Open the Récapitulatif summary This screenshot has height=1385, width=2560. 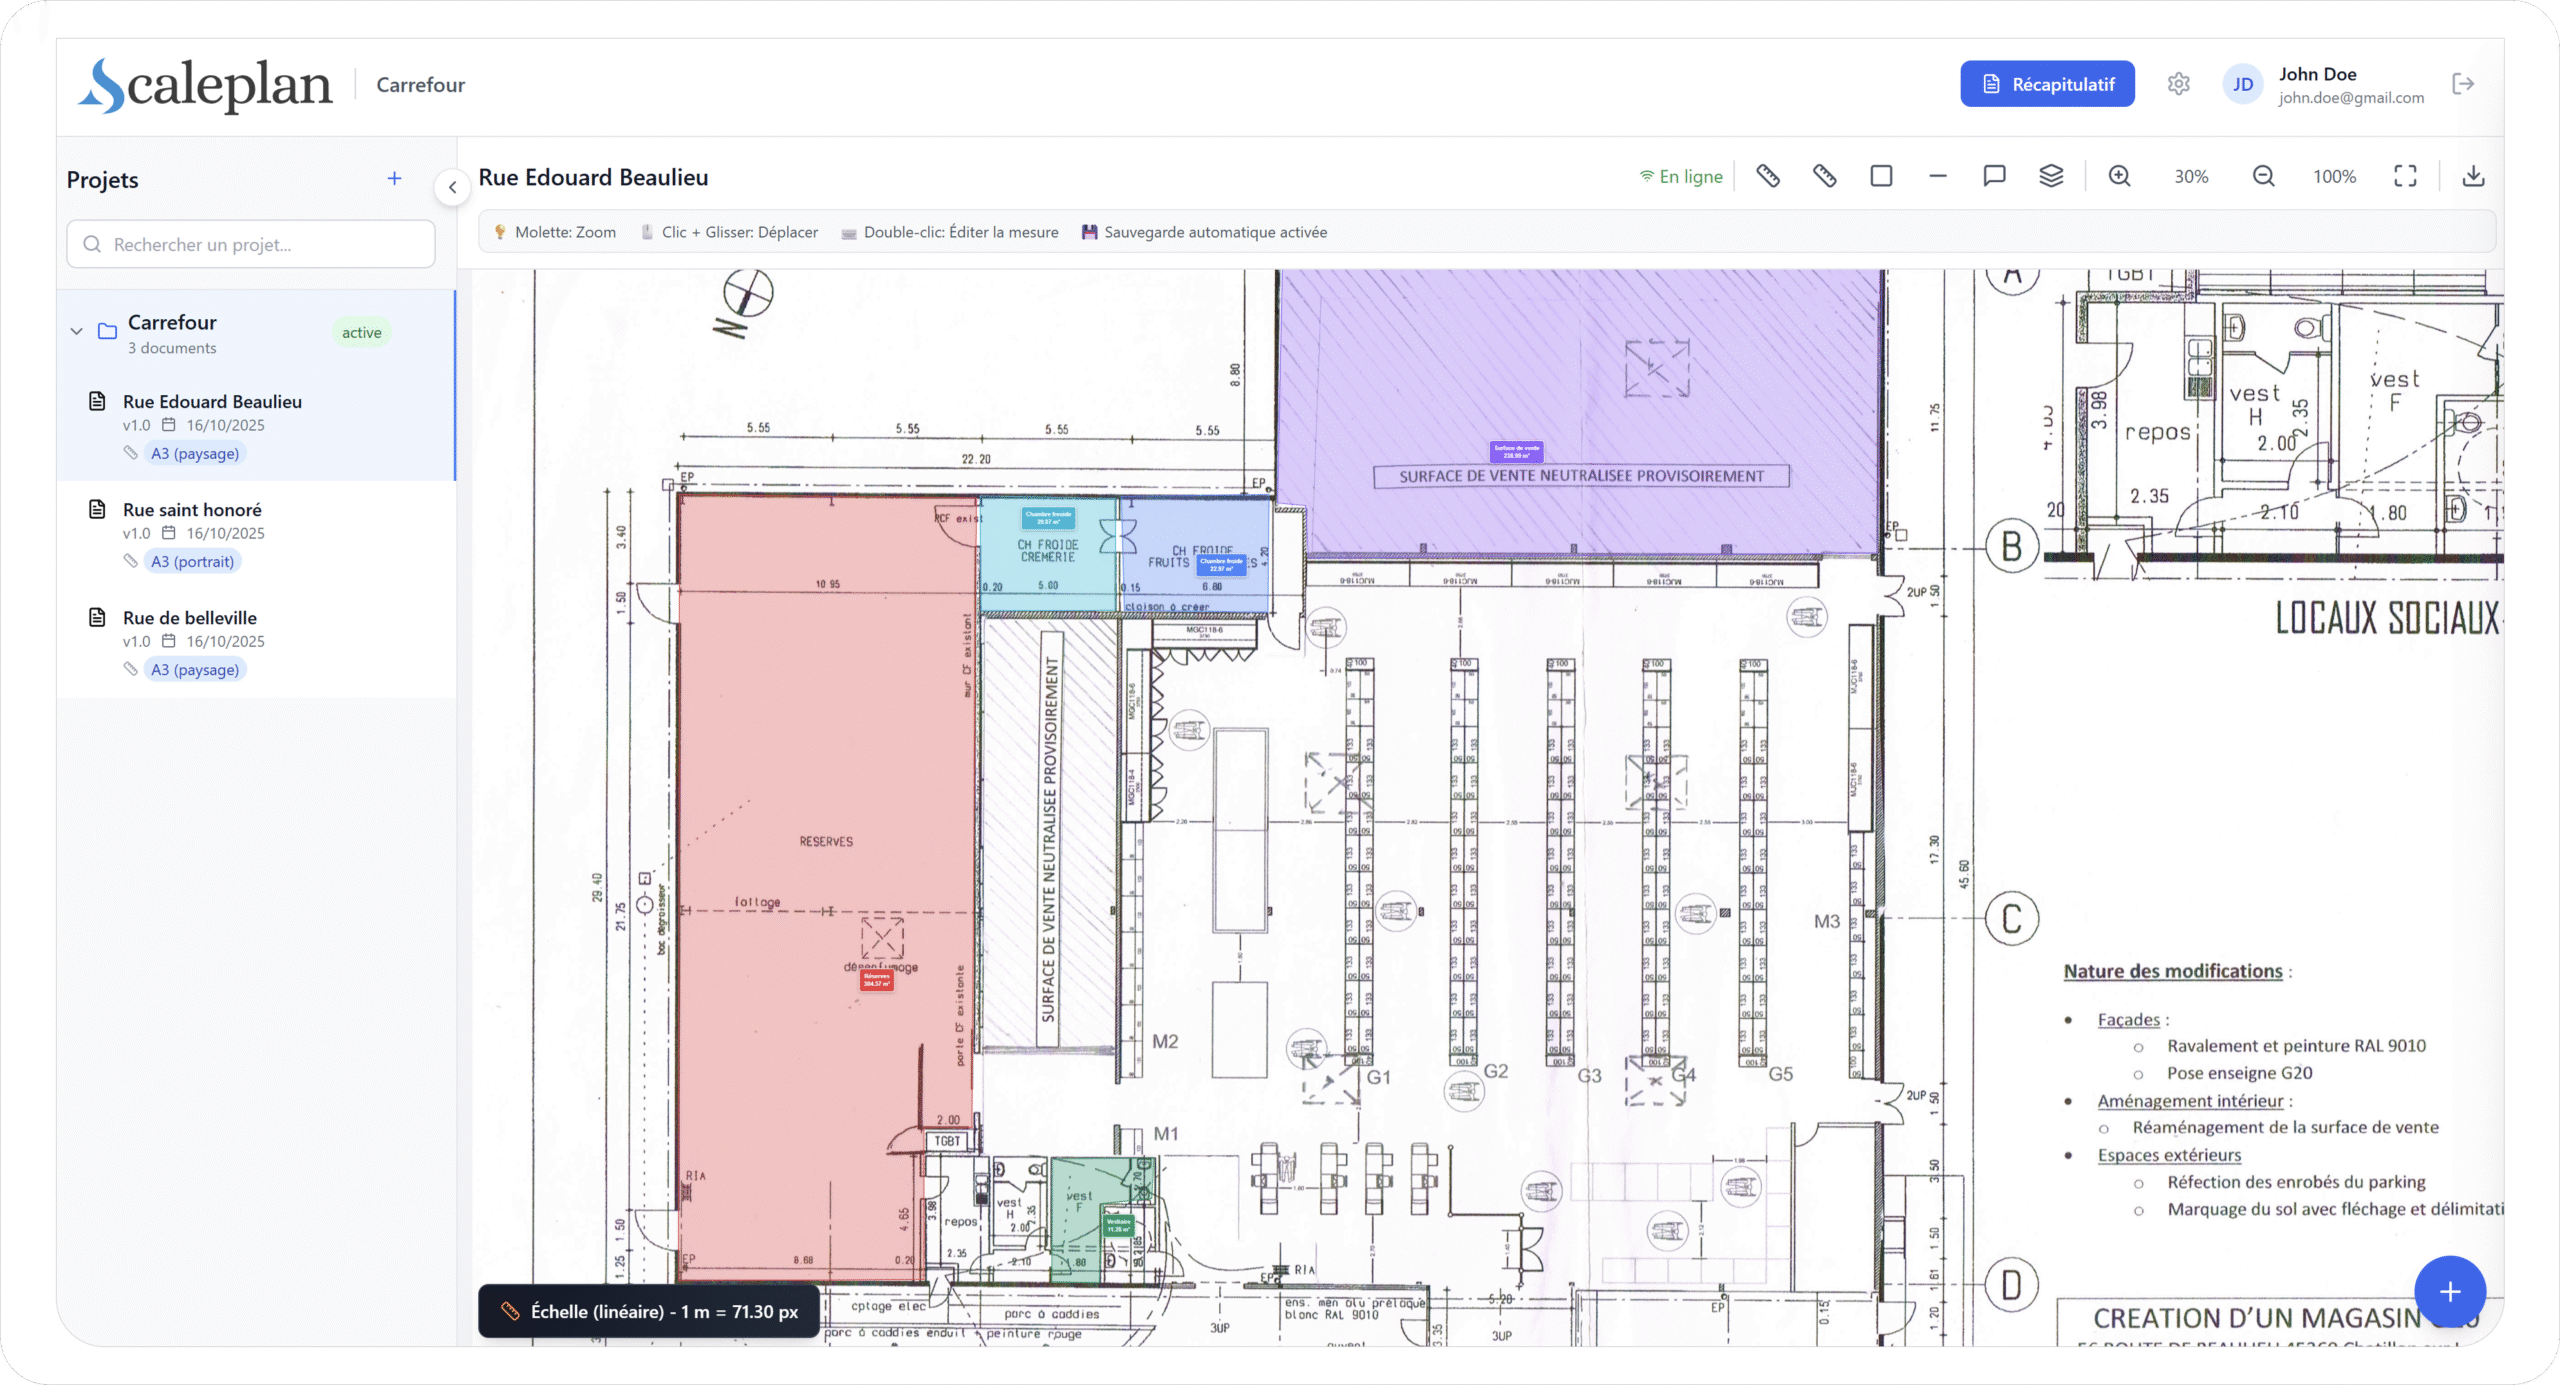tap(2047, 84)
